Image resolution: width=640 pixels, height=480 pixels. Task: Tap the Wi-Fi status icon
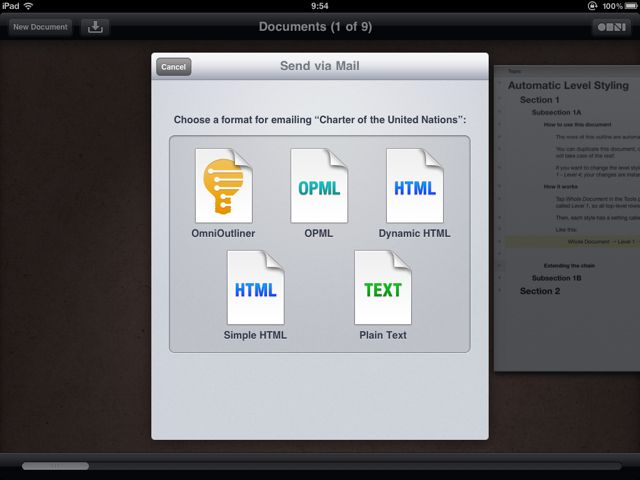(28, 6)
